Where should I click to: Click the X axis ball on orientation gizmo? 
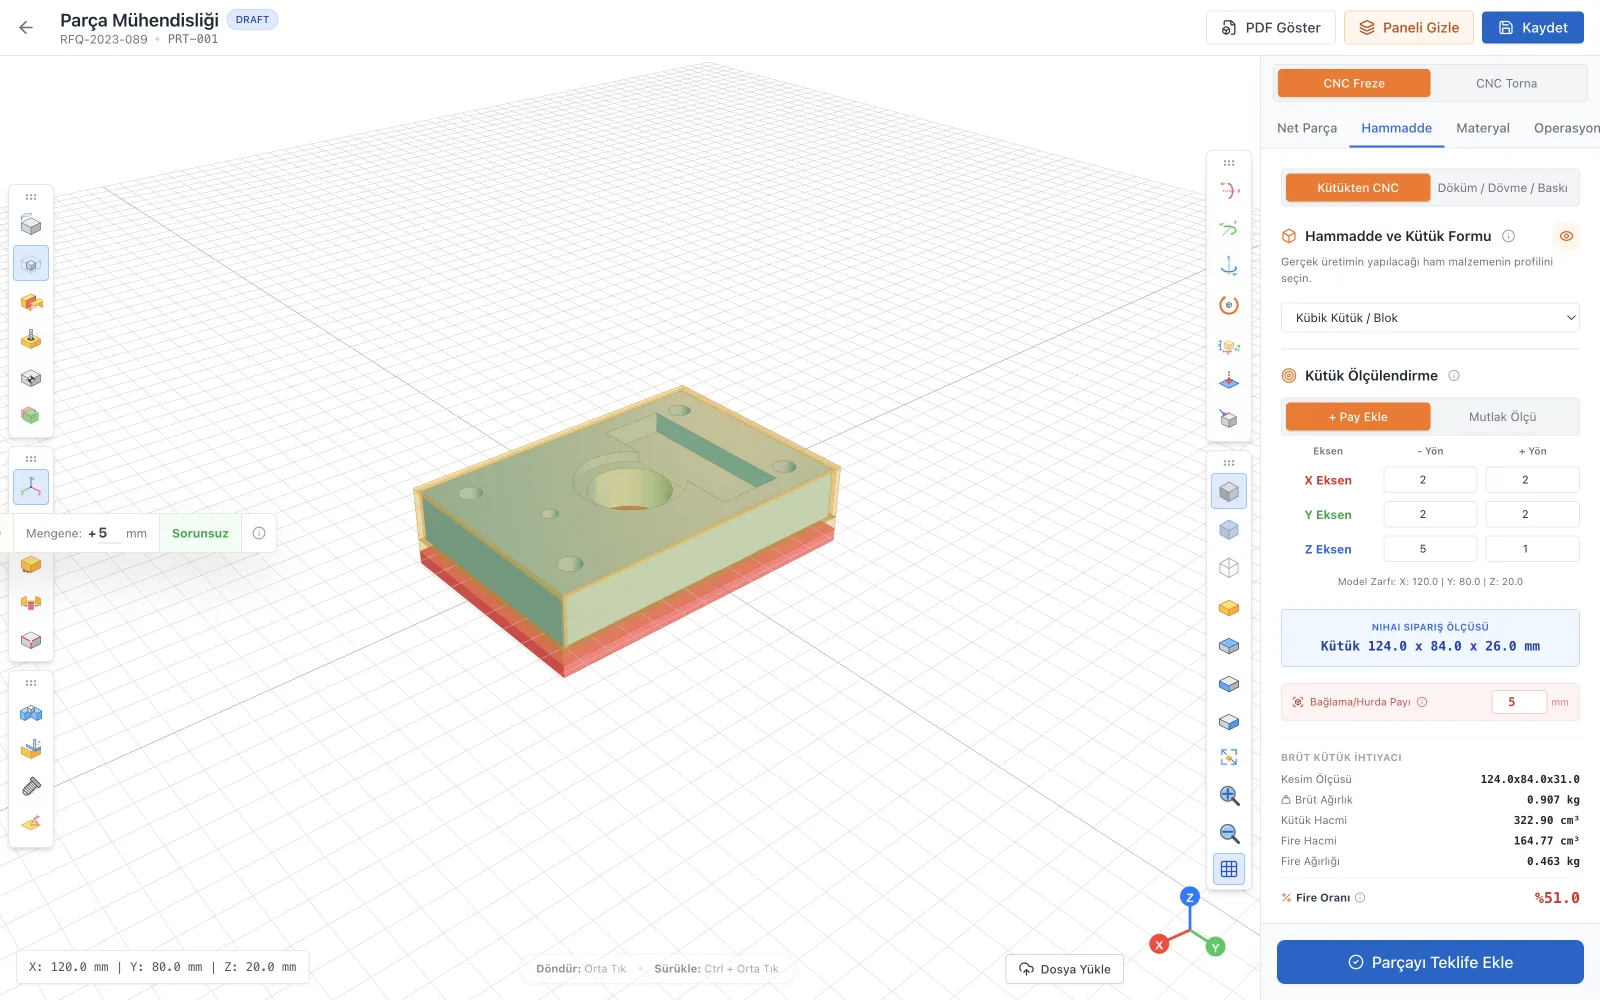[1159, 944]
